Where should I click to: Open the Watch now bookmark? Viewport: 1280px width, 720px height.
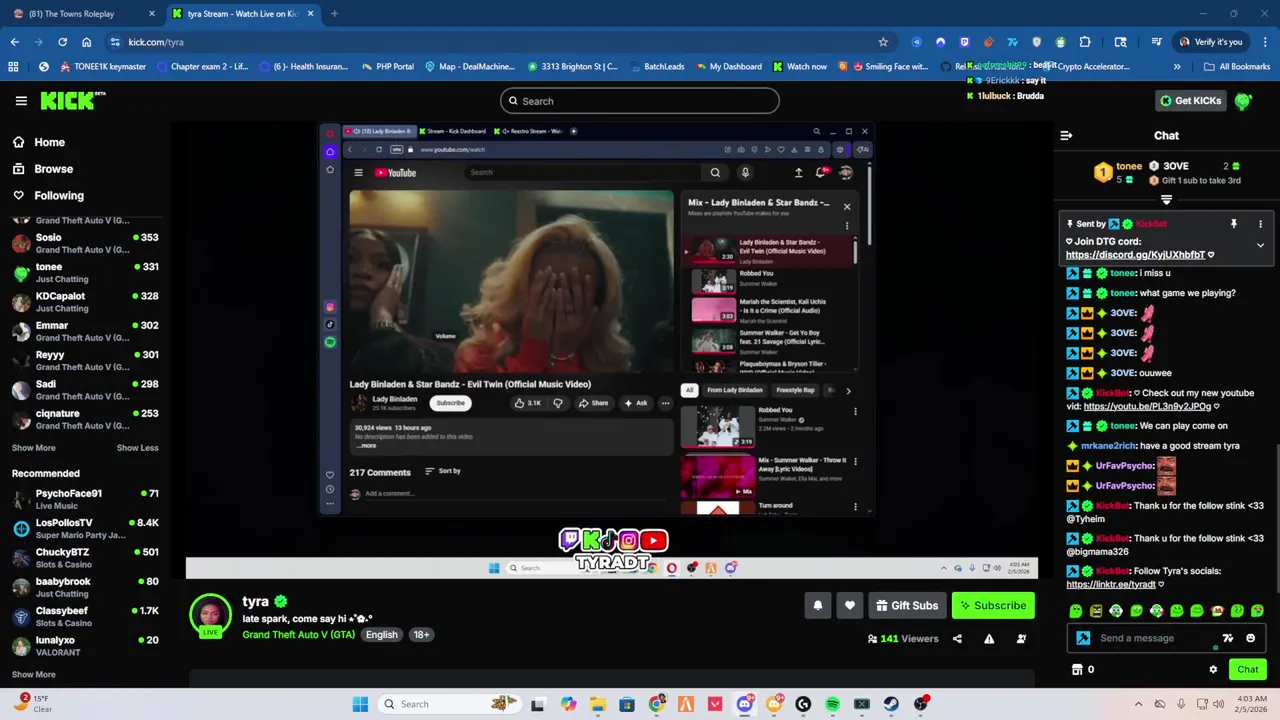(799, 67)
